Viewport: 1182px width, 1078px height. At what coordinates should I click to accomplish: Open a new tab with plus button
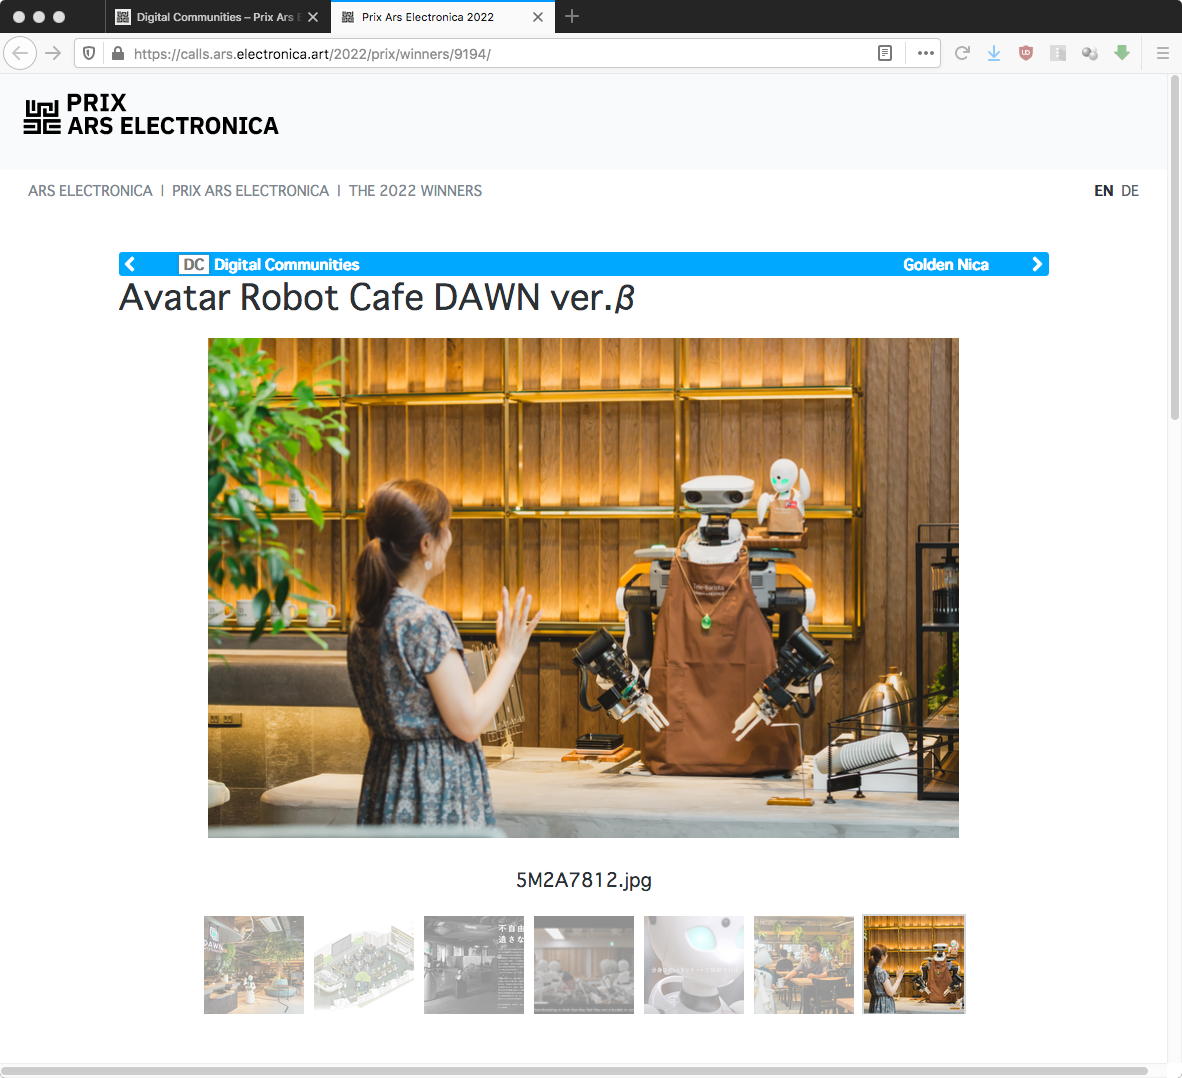click(571, 17)
